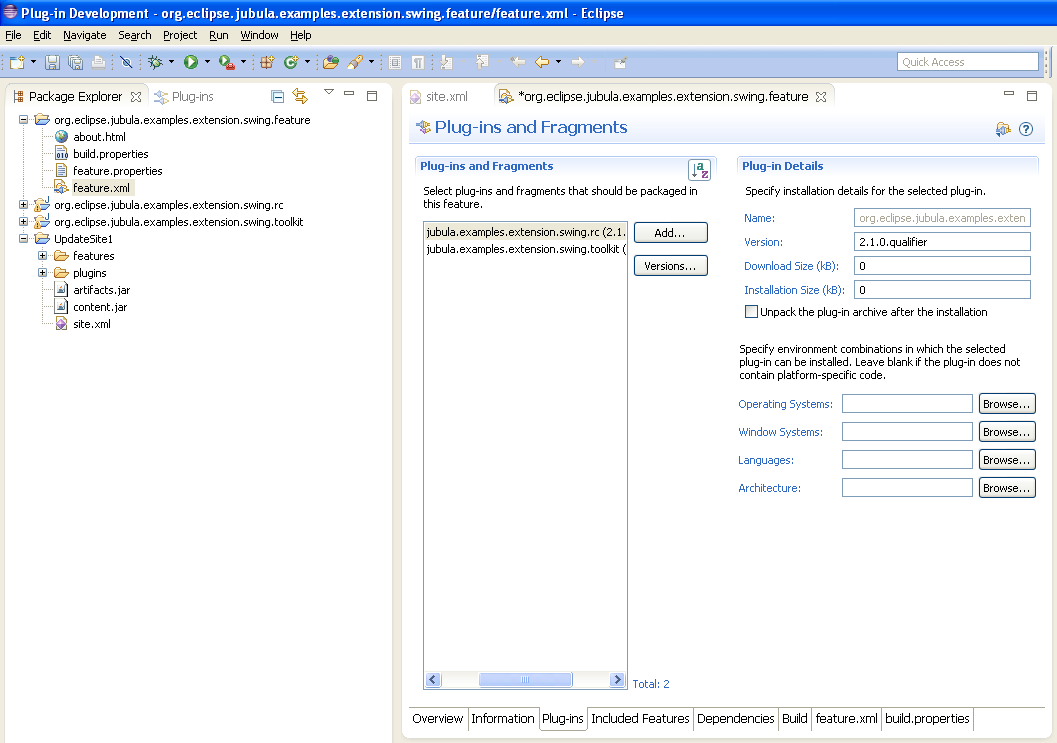Click the External Tools run icon
This screenshot has width=1057, height=743.
pyautogui.click(x=227, y=62)
